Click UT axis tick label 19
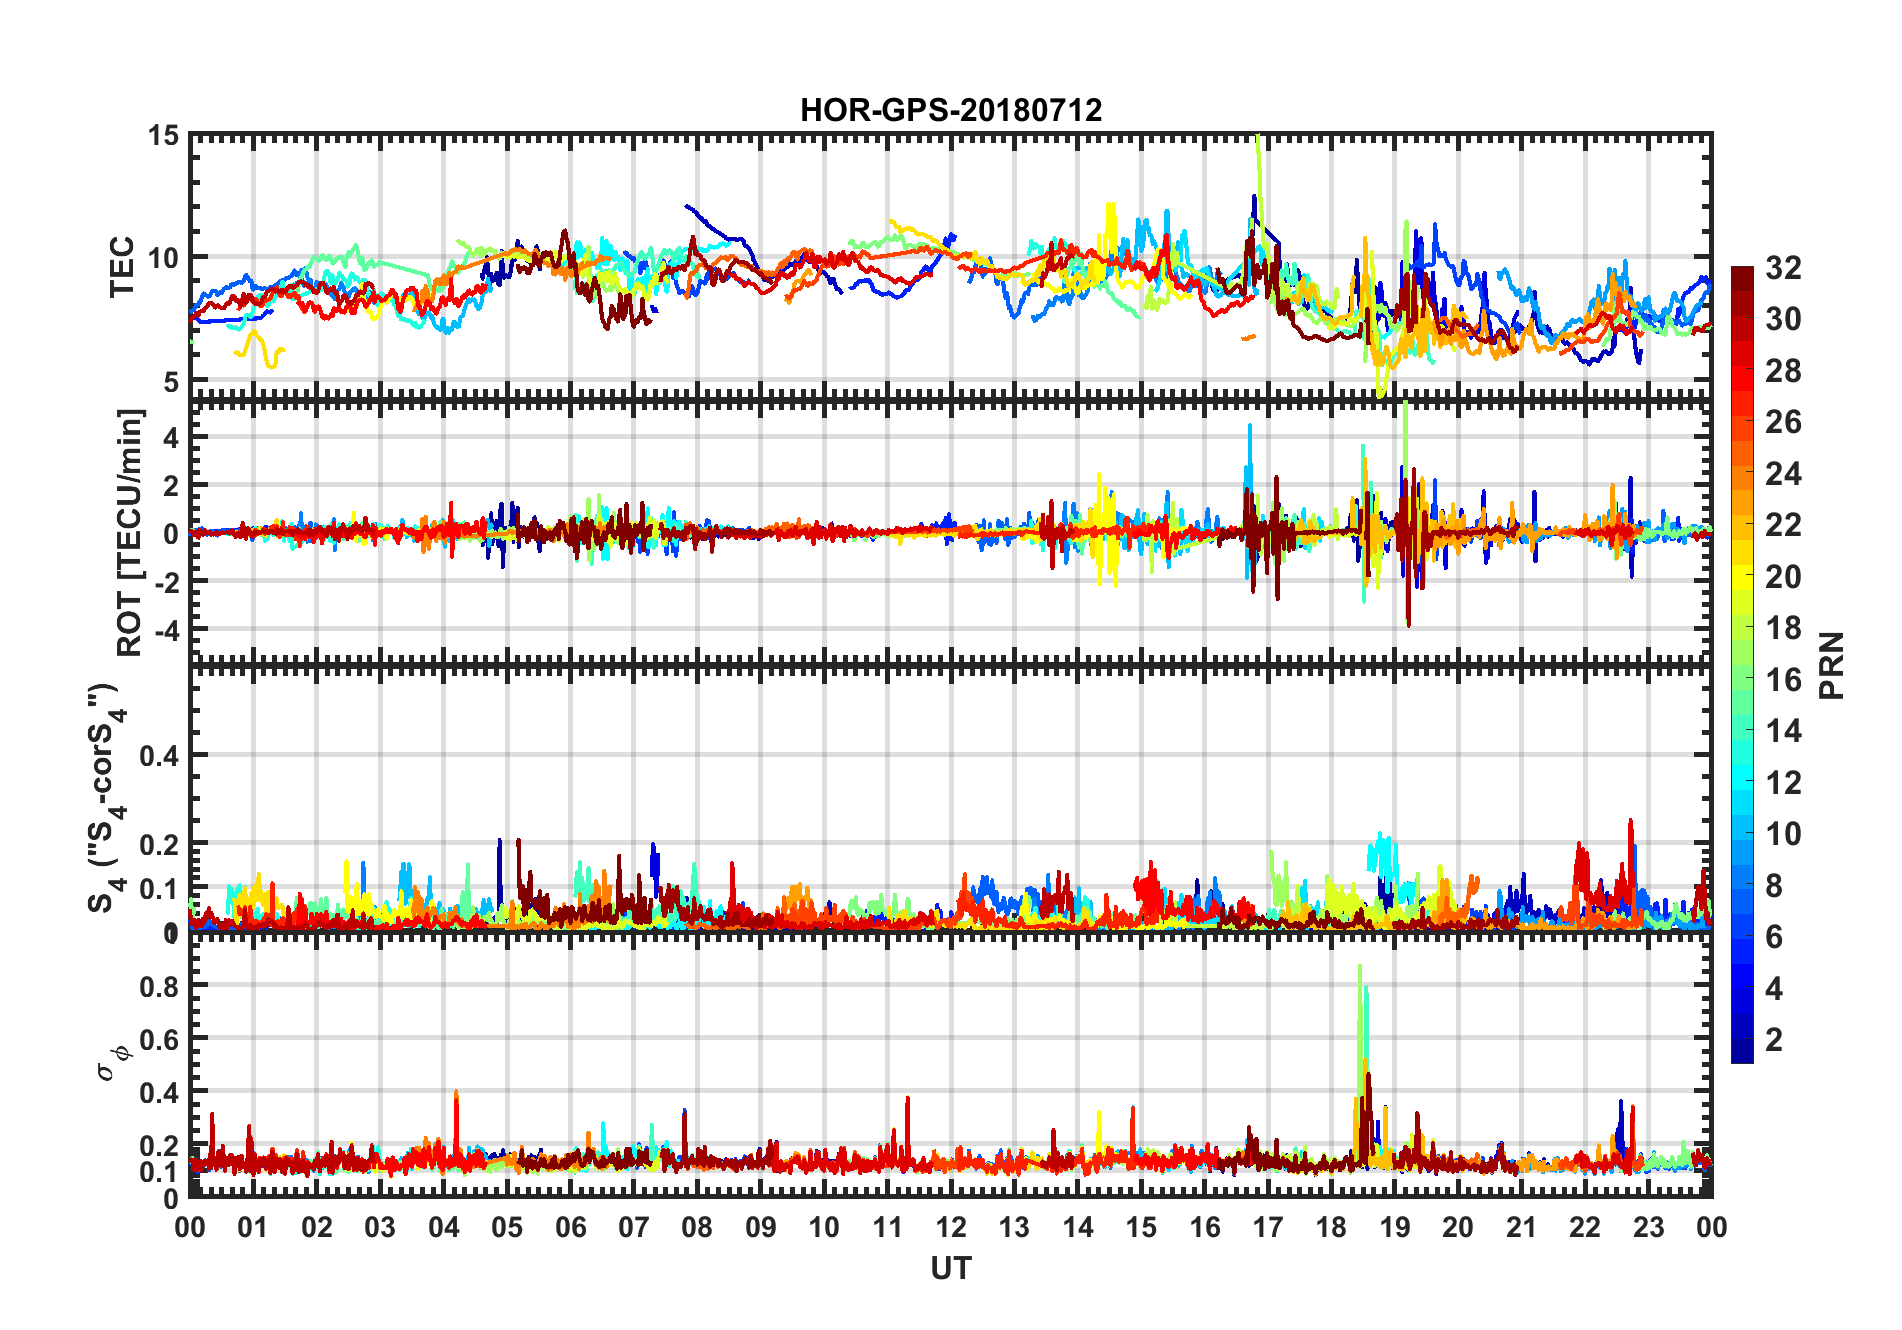Image resolution: width=1902 pixels, height=1330 pixels. pyautogui.click(x=1395, y=1228)
